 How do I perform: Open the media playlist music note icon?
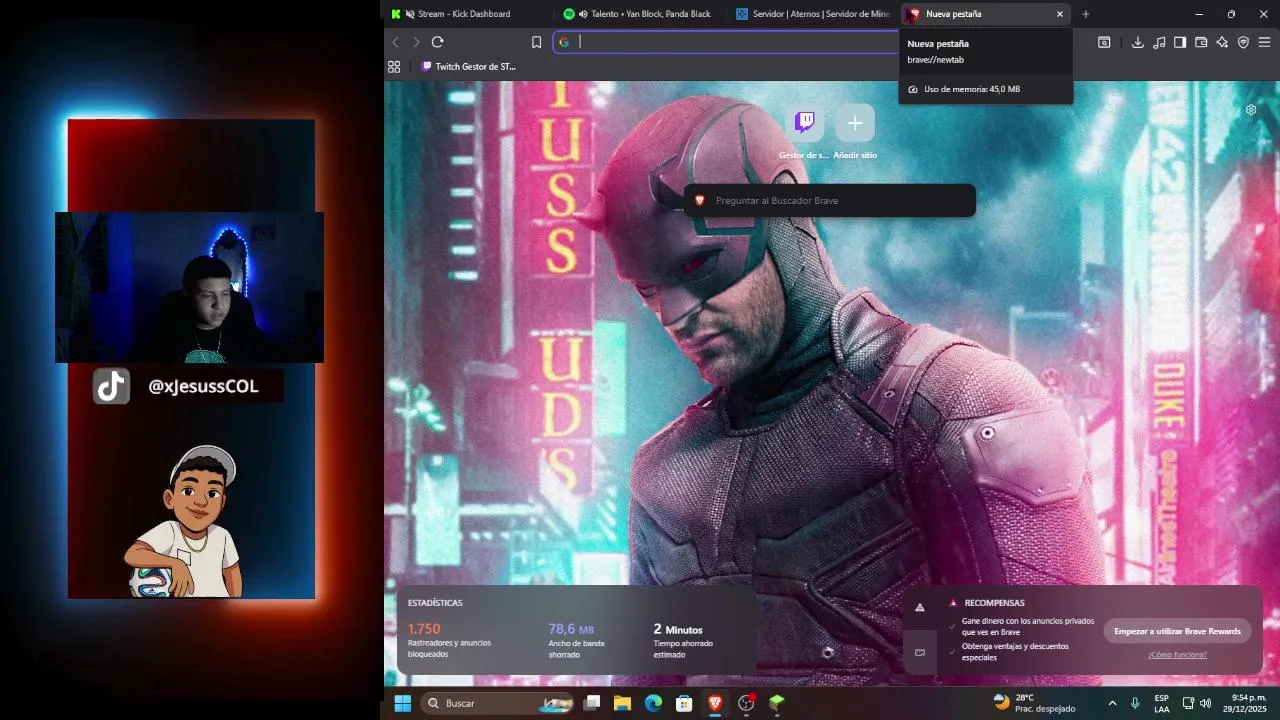point(1159,42)
